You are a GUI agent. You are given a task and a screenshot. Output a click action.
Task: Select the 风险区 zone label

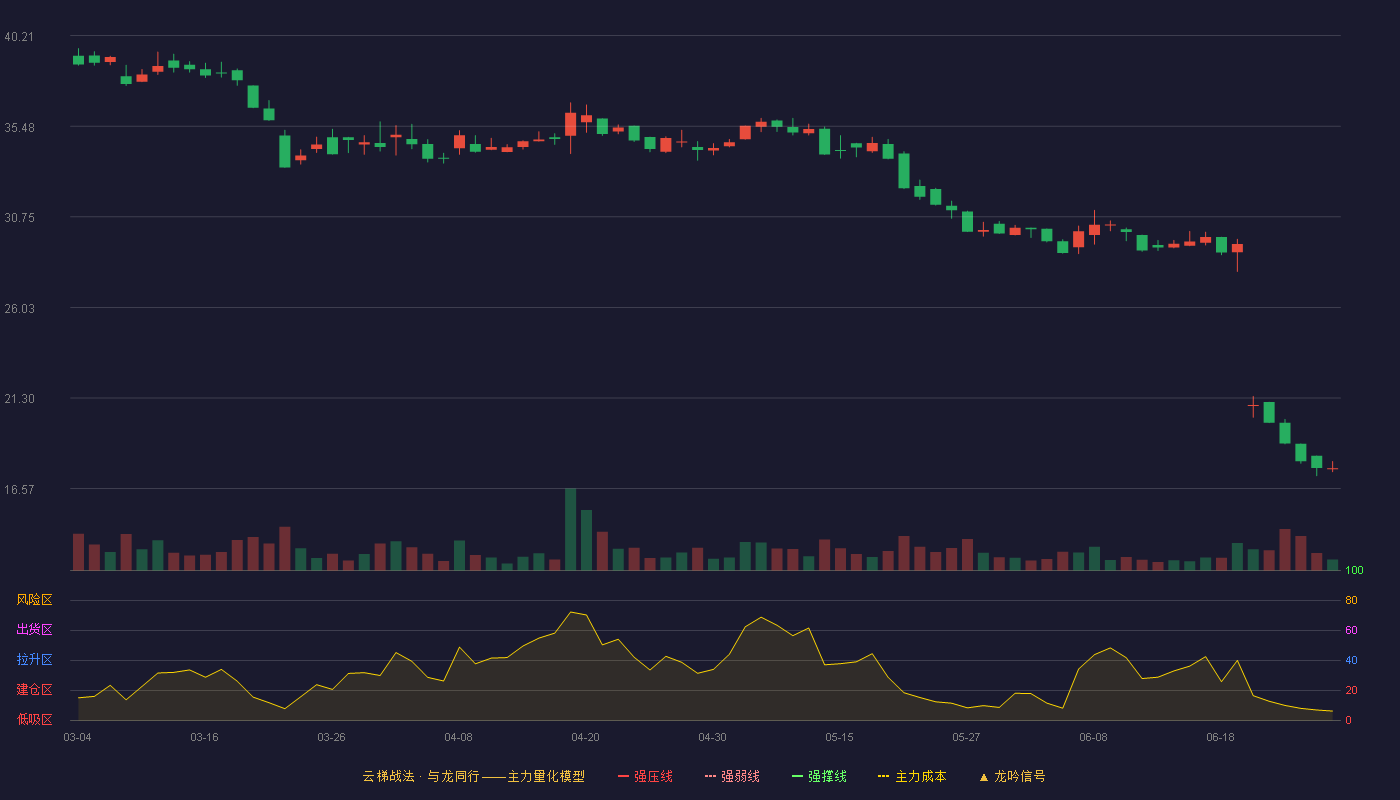tap(34, 600)
